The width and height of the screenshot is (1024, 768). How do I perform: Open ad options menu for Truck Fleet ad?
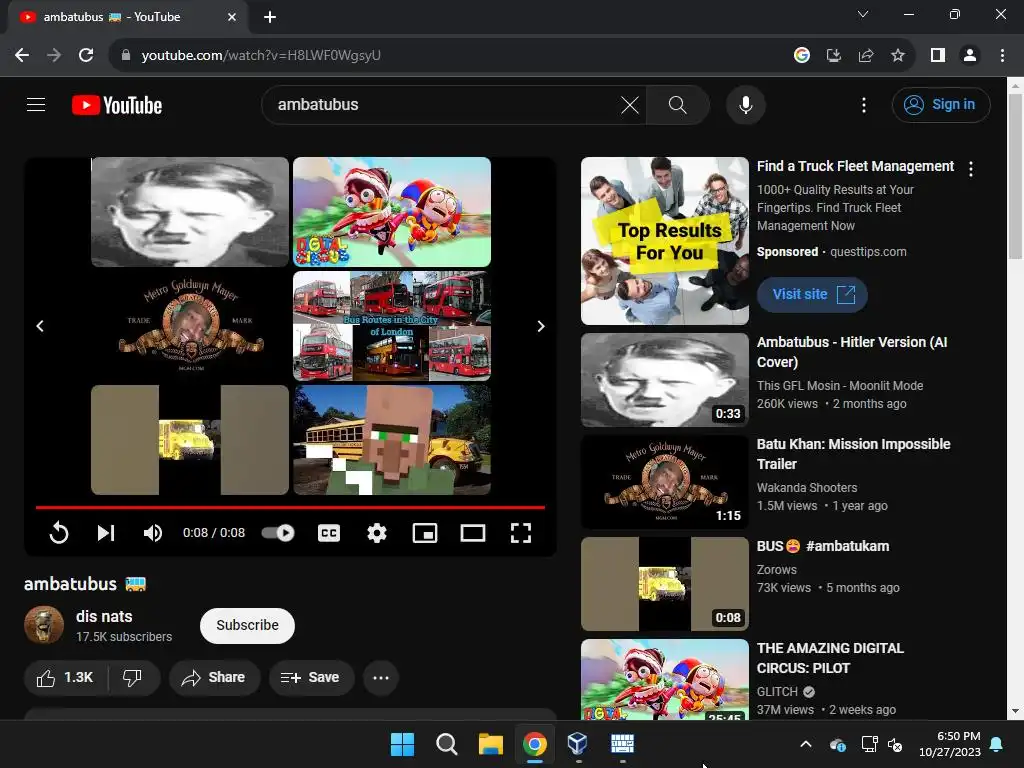pyautogui.click(x=971, y=169)
